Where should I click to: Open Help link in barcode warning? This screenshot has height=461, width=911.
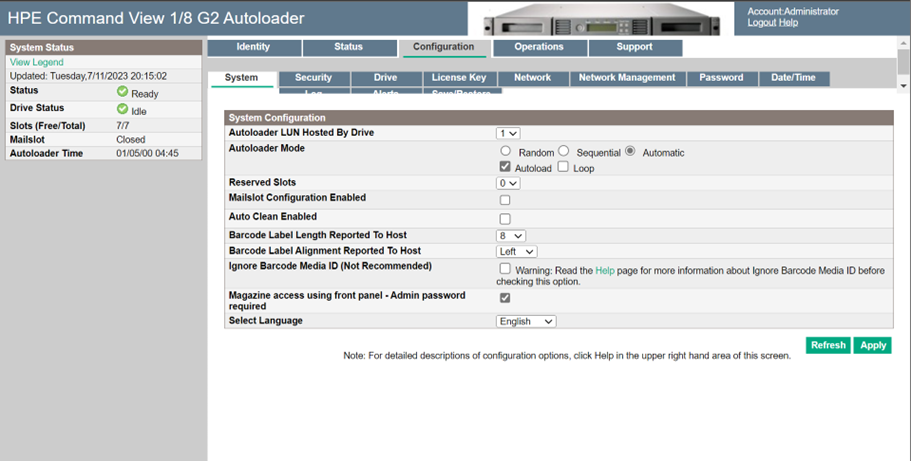604,271
